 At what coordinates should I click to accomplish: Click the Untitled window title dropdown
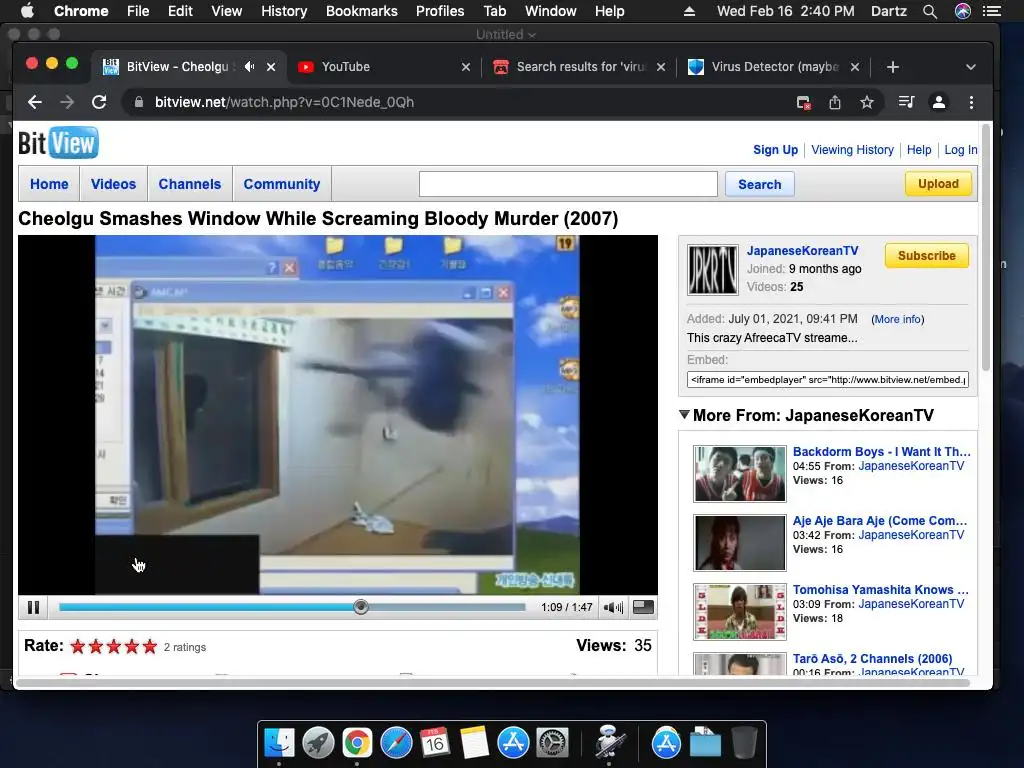tap(506, 35)
